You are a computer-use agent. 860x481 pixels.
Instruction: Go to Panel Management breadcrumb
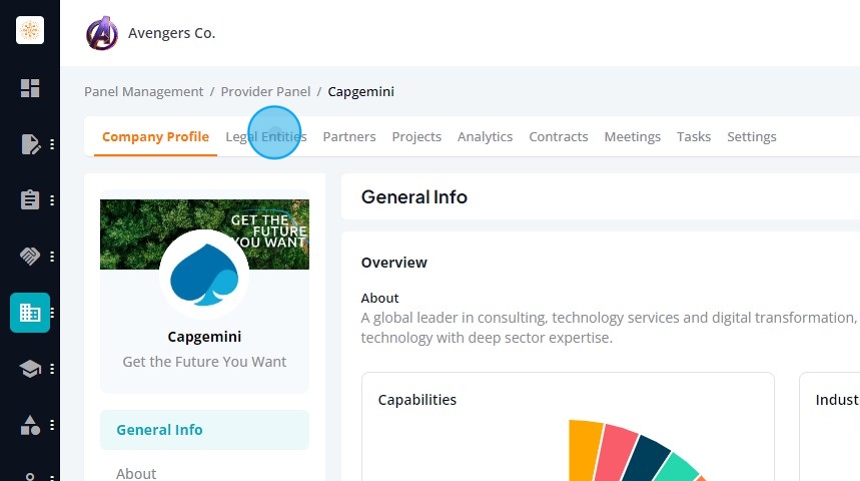coord(144,92)
